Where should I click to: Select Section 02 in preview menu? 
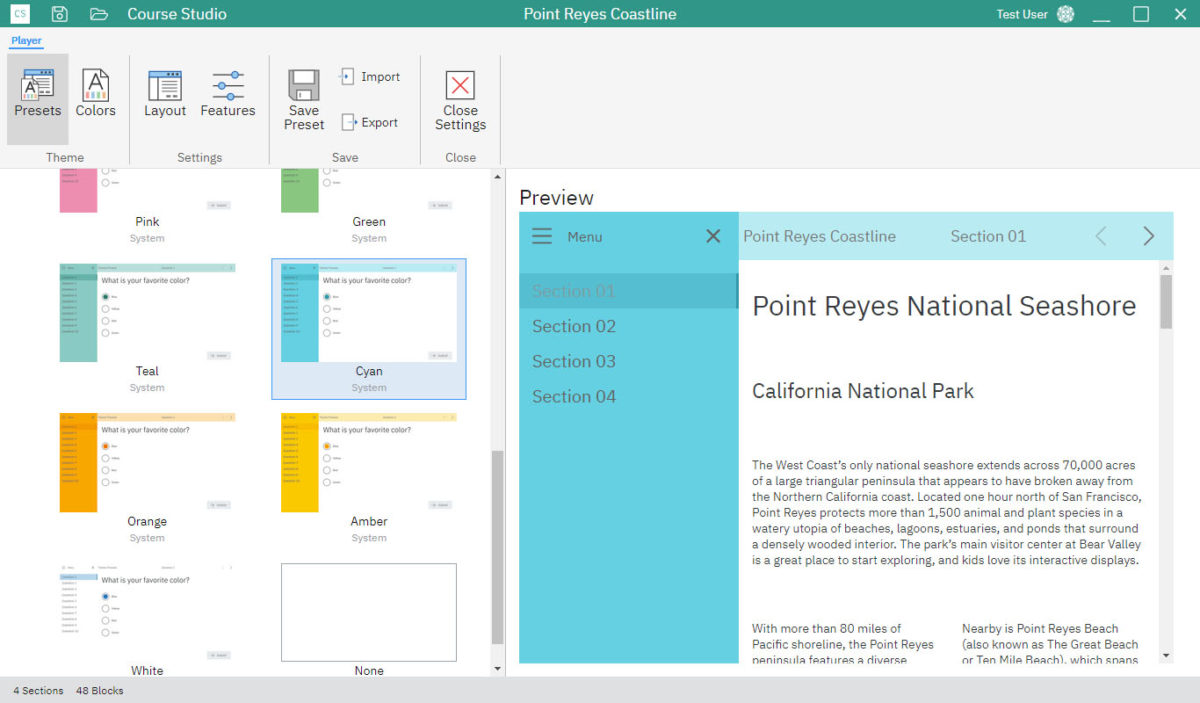point(574,326)
